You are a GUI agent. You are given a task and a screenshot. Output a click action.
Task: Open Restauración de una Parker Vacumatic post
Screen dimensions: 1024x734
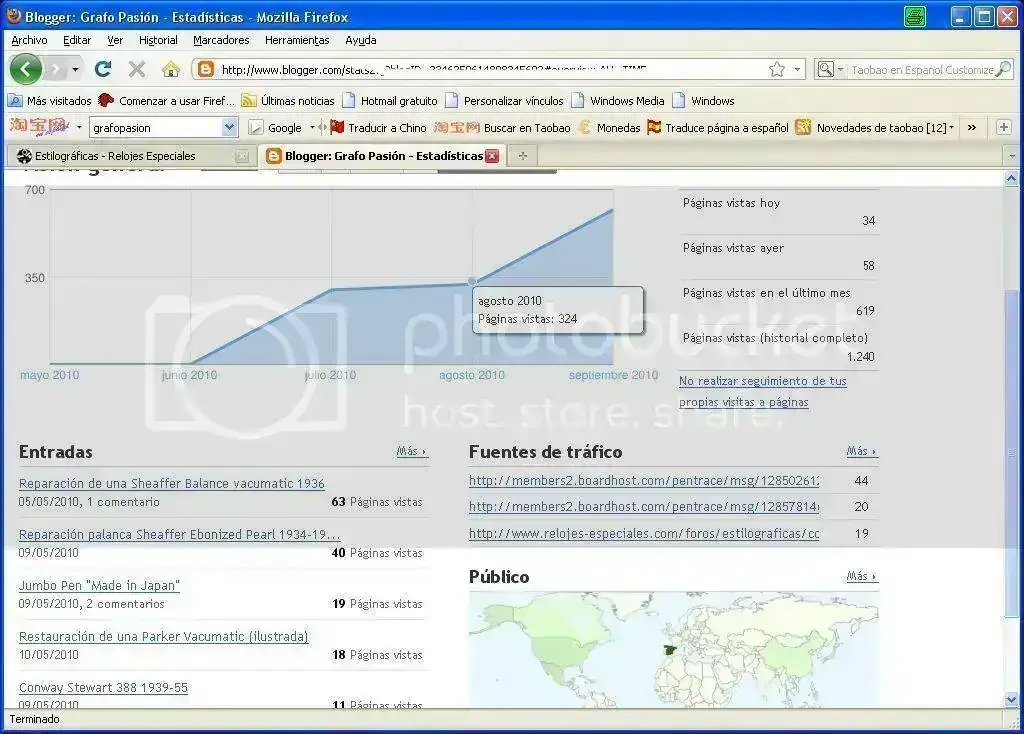pyautogui.click(x=163, y=636)
